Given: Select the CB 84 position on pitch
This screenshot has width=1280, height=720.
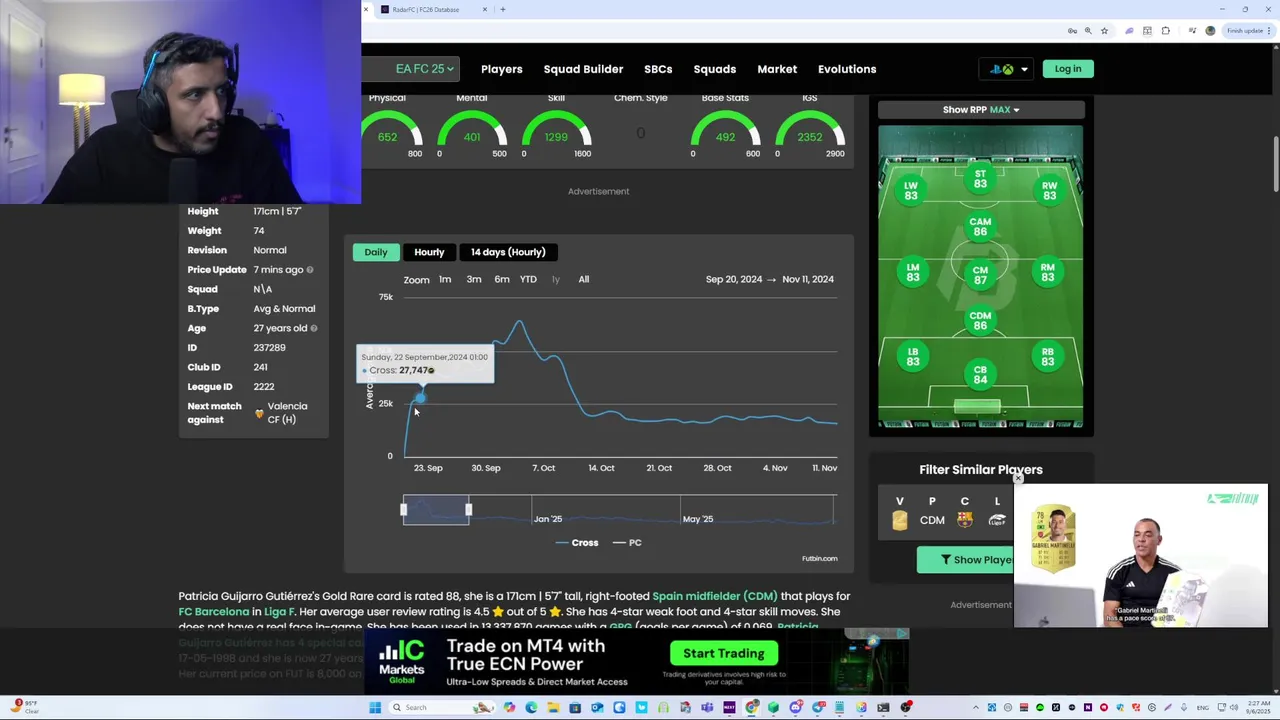Looking at the screenshot, I should pyautogui.click(x=980, y=375).
